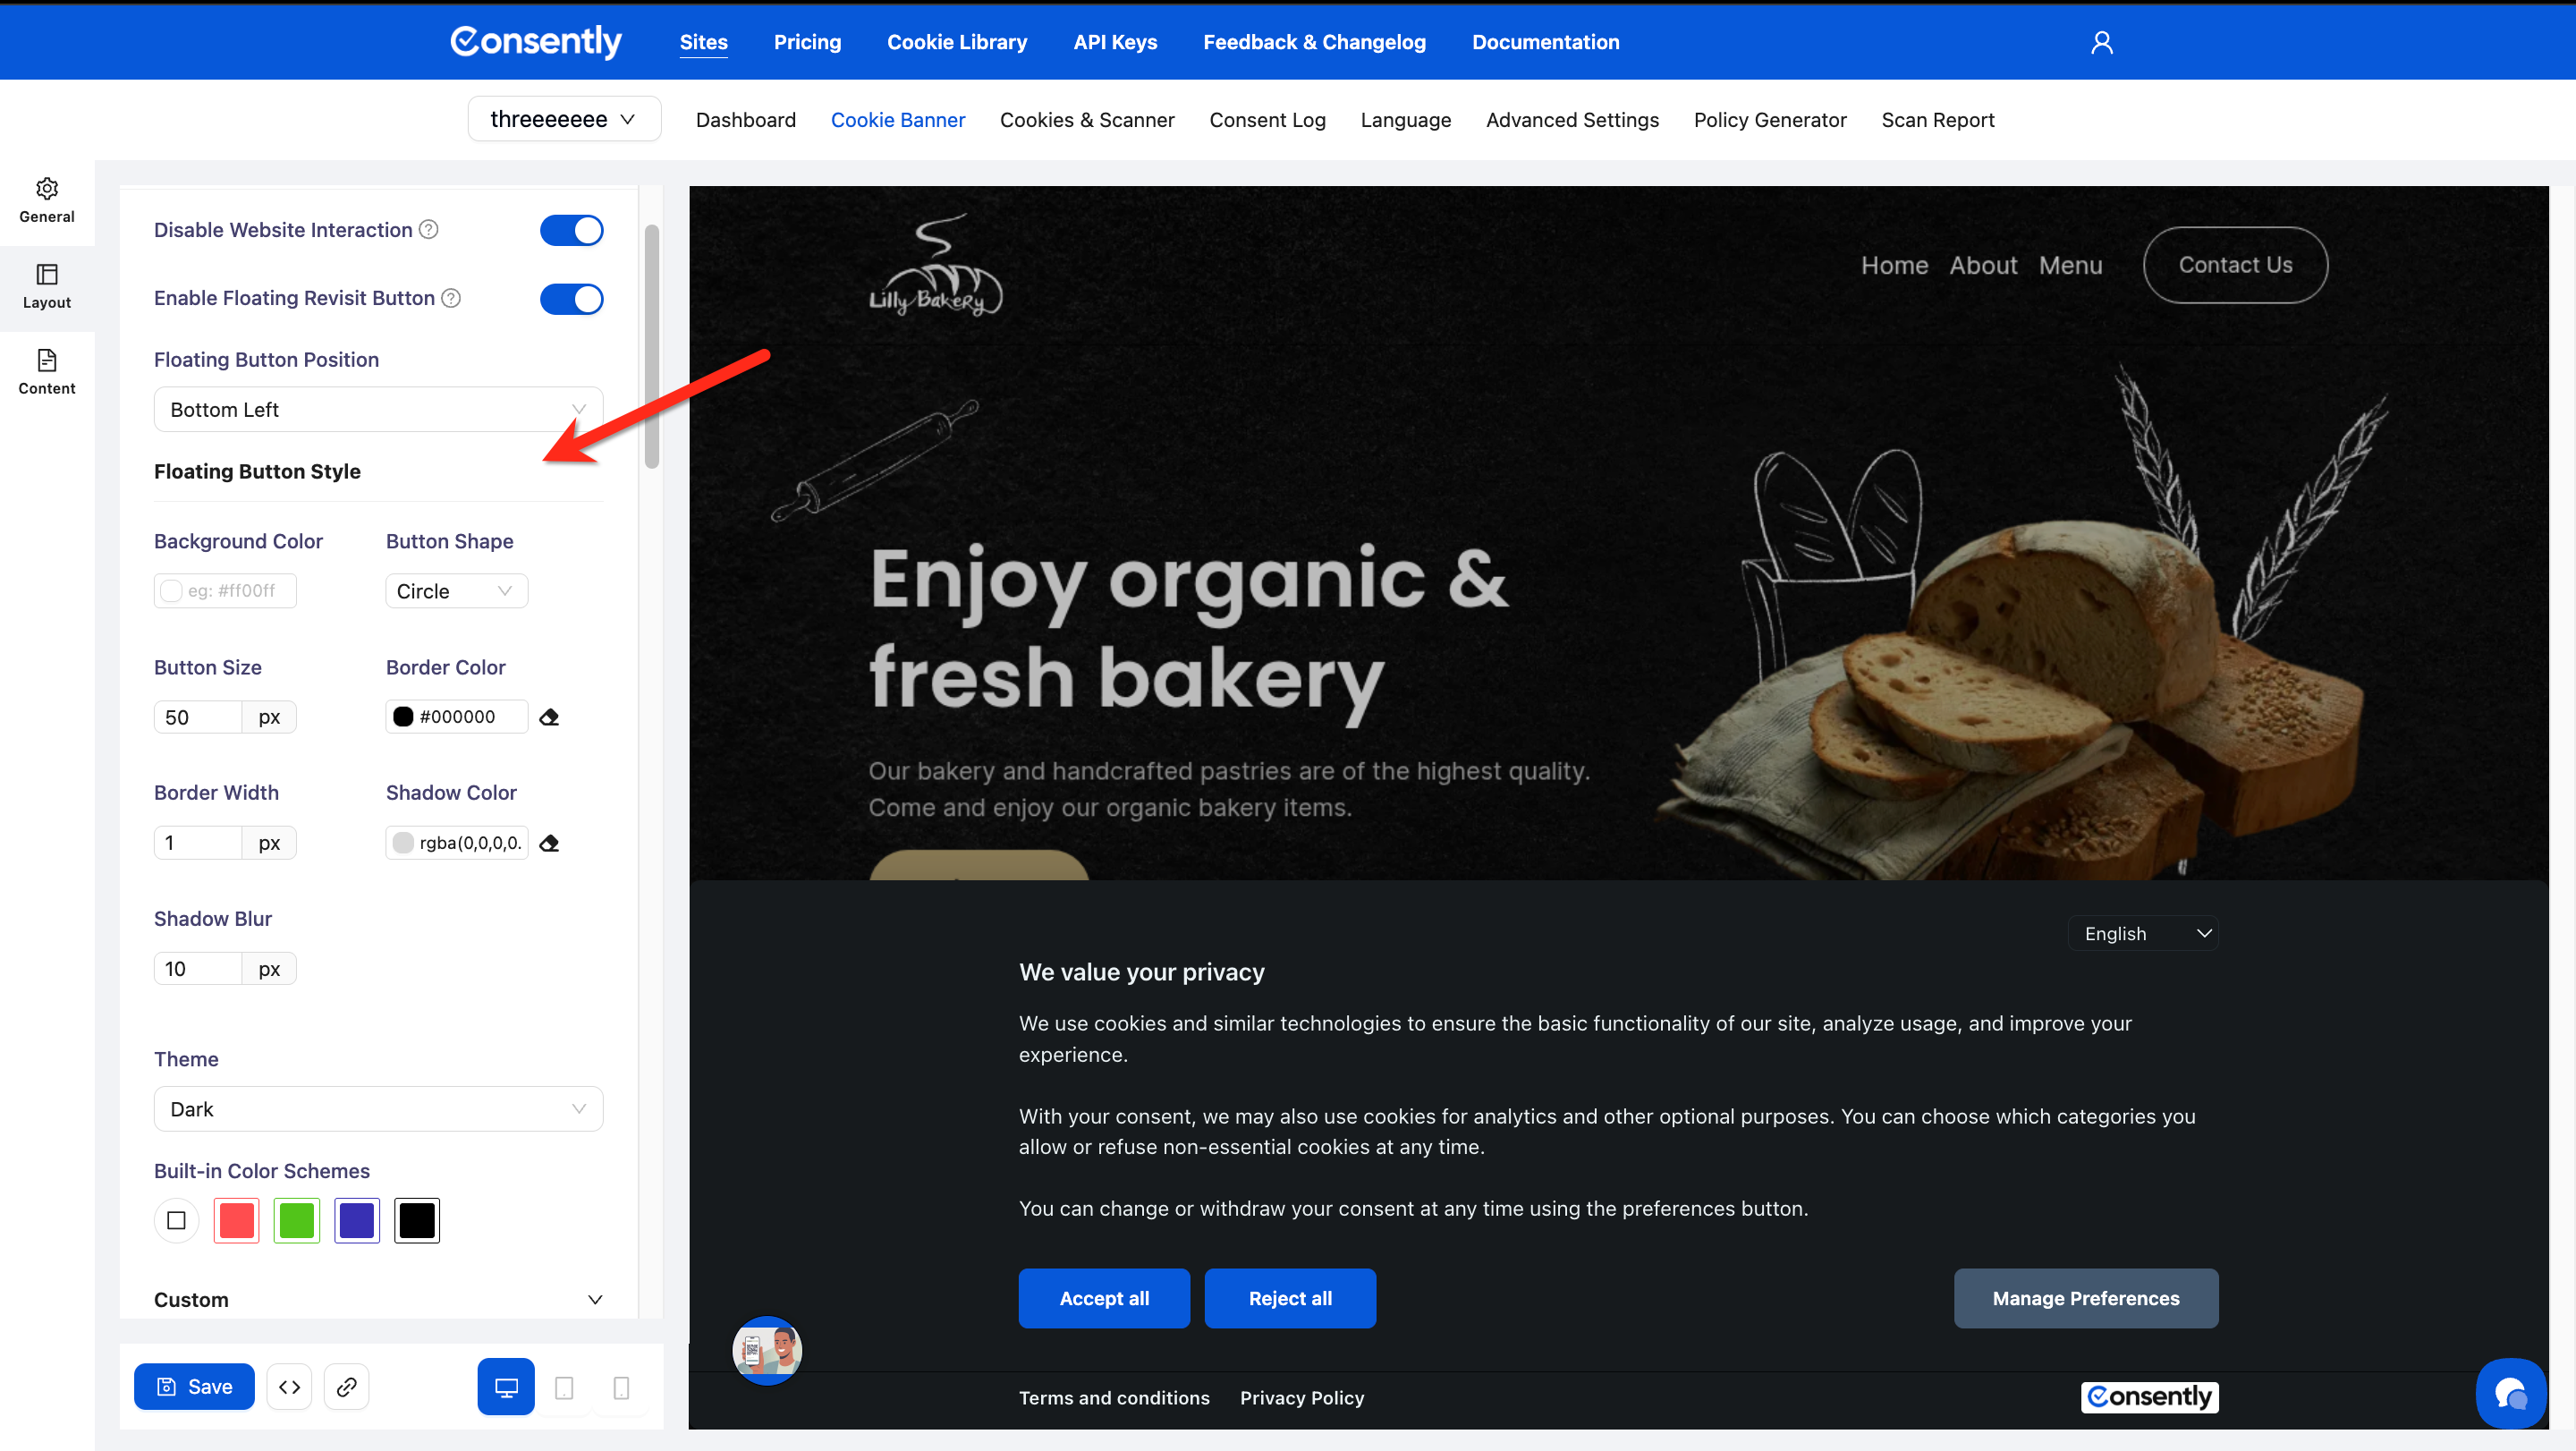The image size is (2576, 1451).
Task: Open the Cookies & Scanner tab
Action: [x=1087, y=120]
